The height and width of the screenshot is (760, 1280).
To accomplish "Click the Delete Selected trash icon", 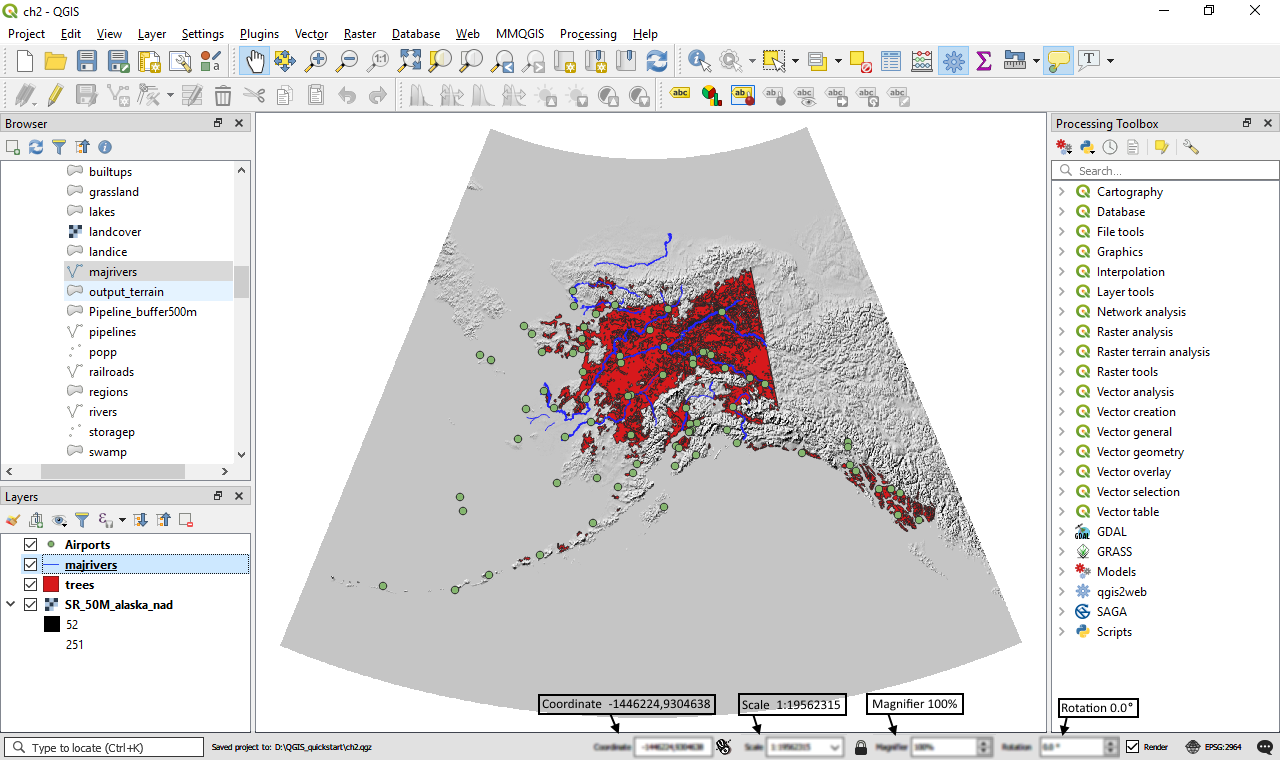I will click(223, 95).
